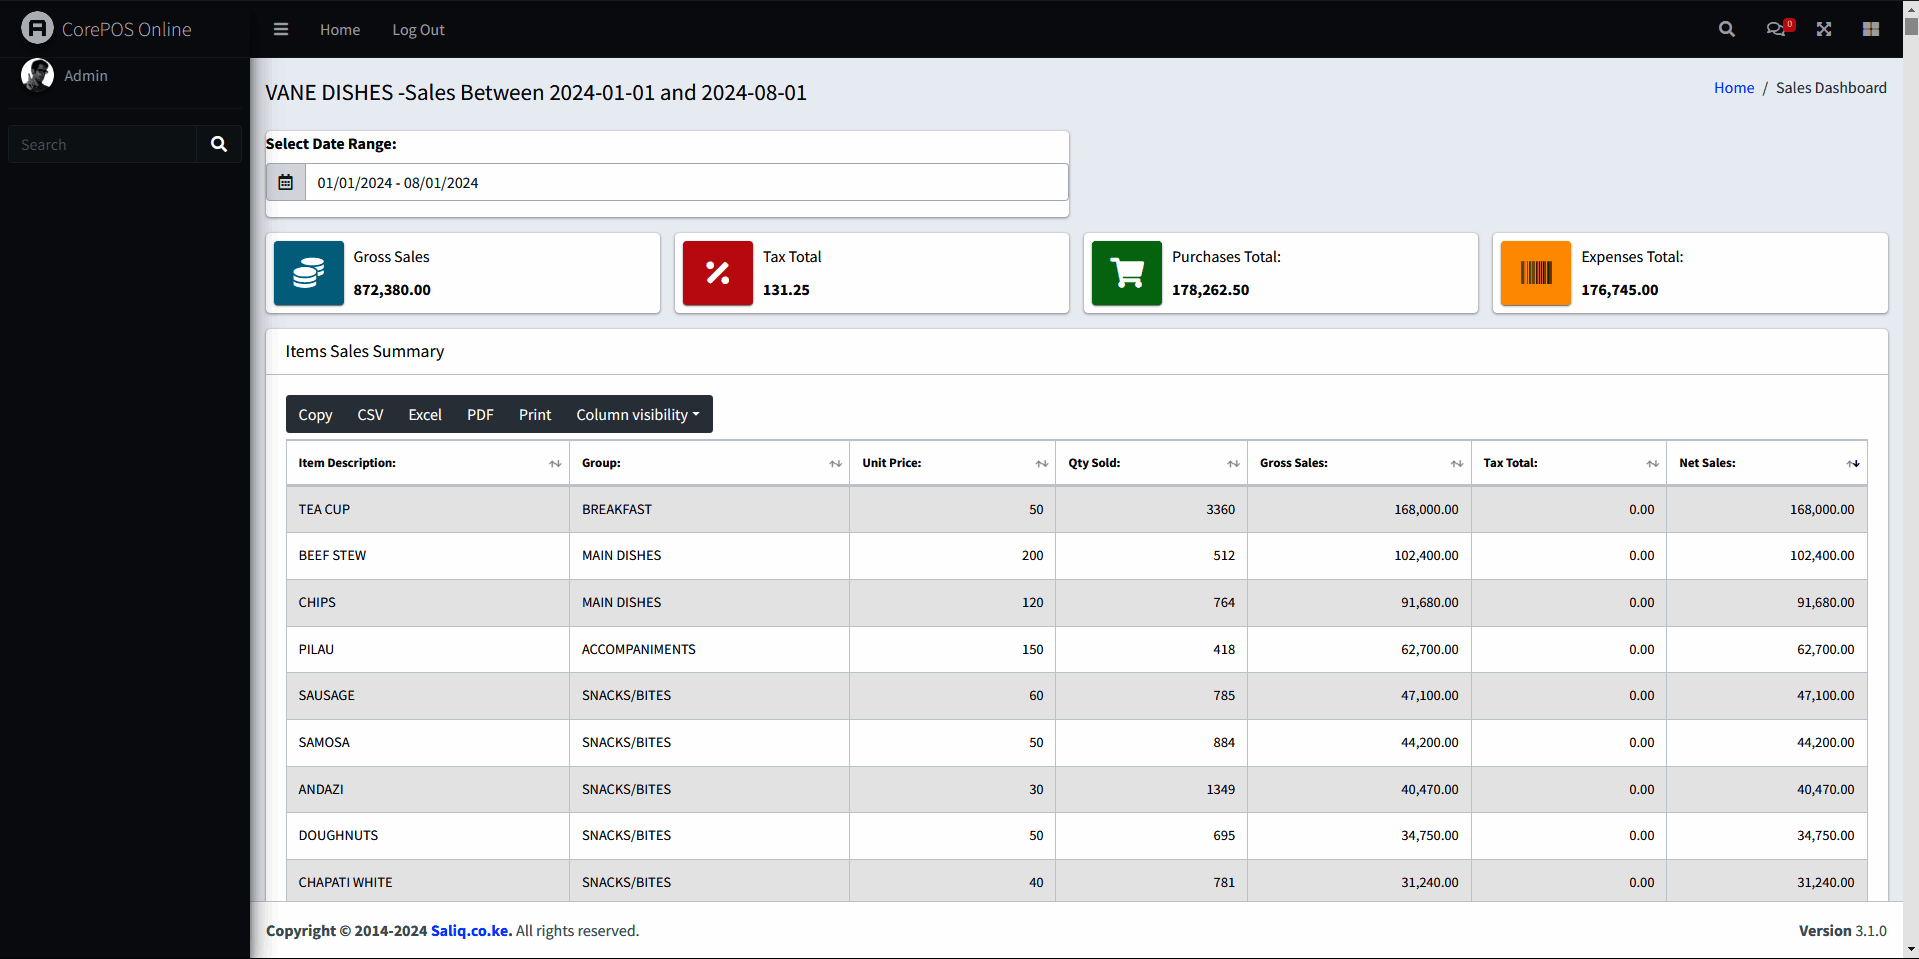Open the navbar search icon

tap(1726, 30)
